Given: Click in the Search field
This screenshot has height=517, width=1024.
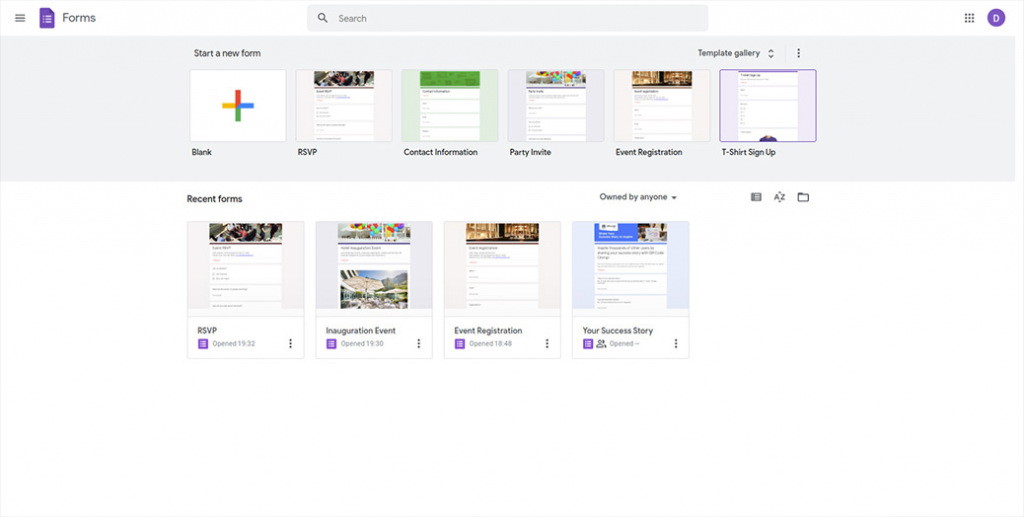Looking at the screenshot, I should 507,18.
